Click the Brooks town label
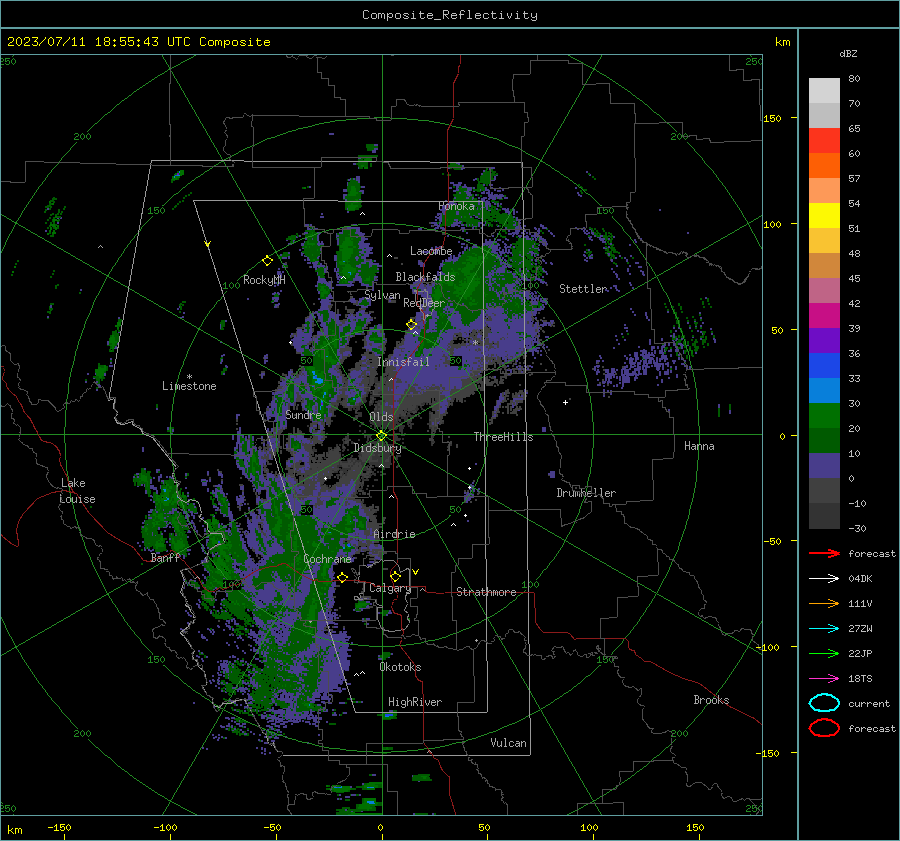The image size is (900, 841). [x=711, y=700]
